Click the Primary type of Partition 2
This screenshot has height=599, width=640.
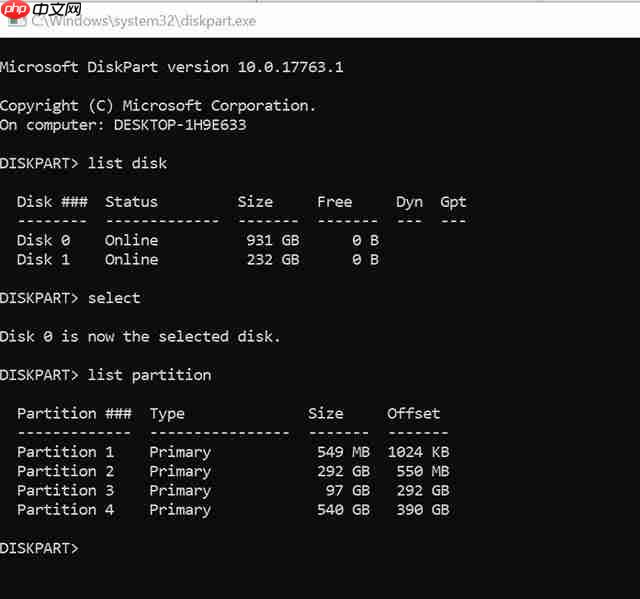click(x=180, y=472)
